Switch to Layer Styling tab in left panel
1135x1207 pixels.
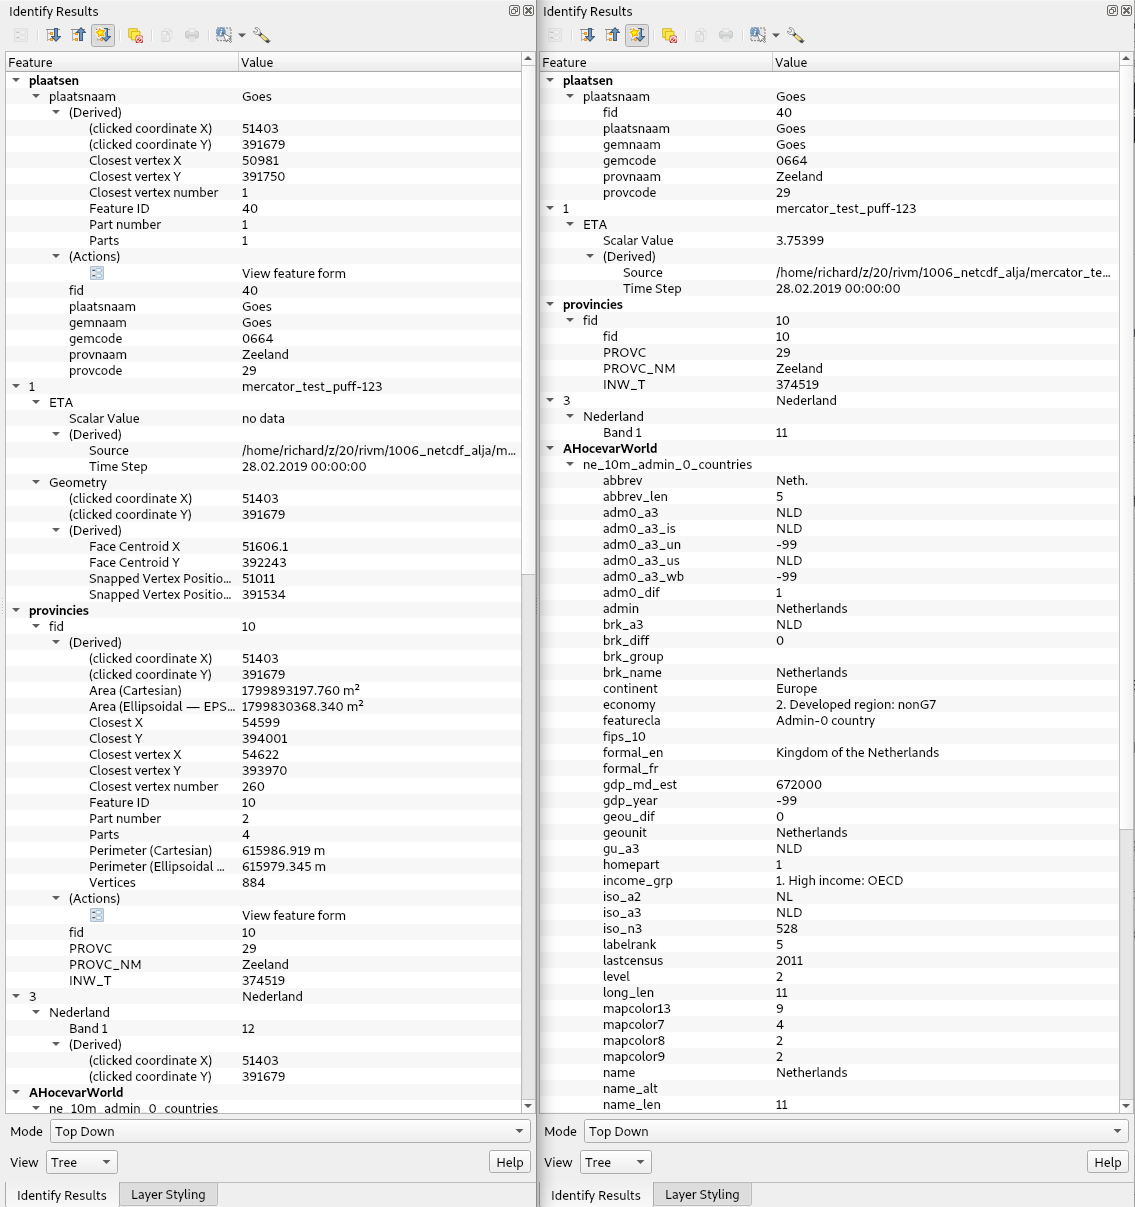click(x=168, y=1194)
